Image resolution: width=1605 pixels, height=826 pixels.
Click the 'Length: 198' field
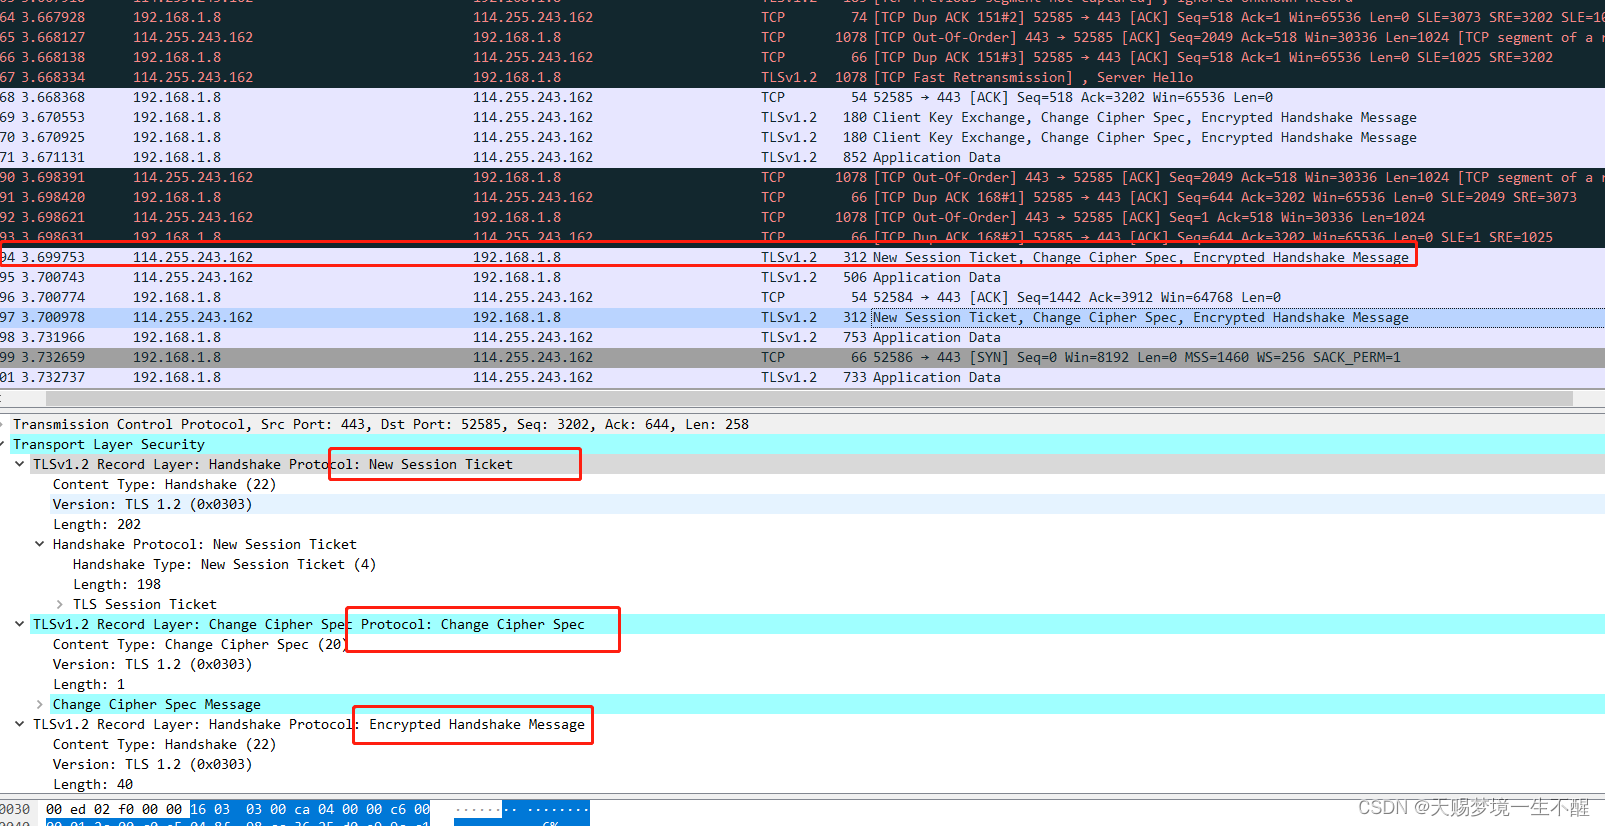(117, 584)
